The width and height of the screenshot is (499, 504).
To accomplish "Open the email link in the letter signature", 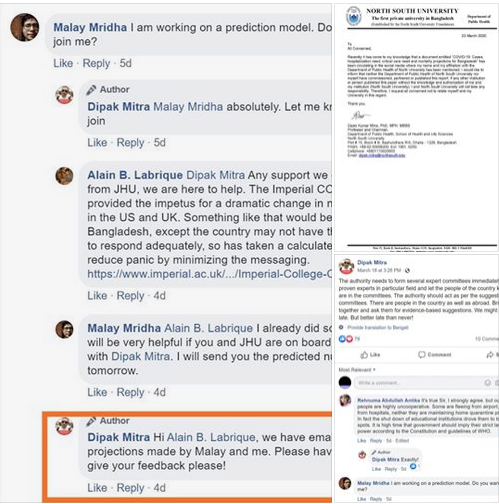I will [x=382, y=155].
